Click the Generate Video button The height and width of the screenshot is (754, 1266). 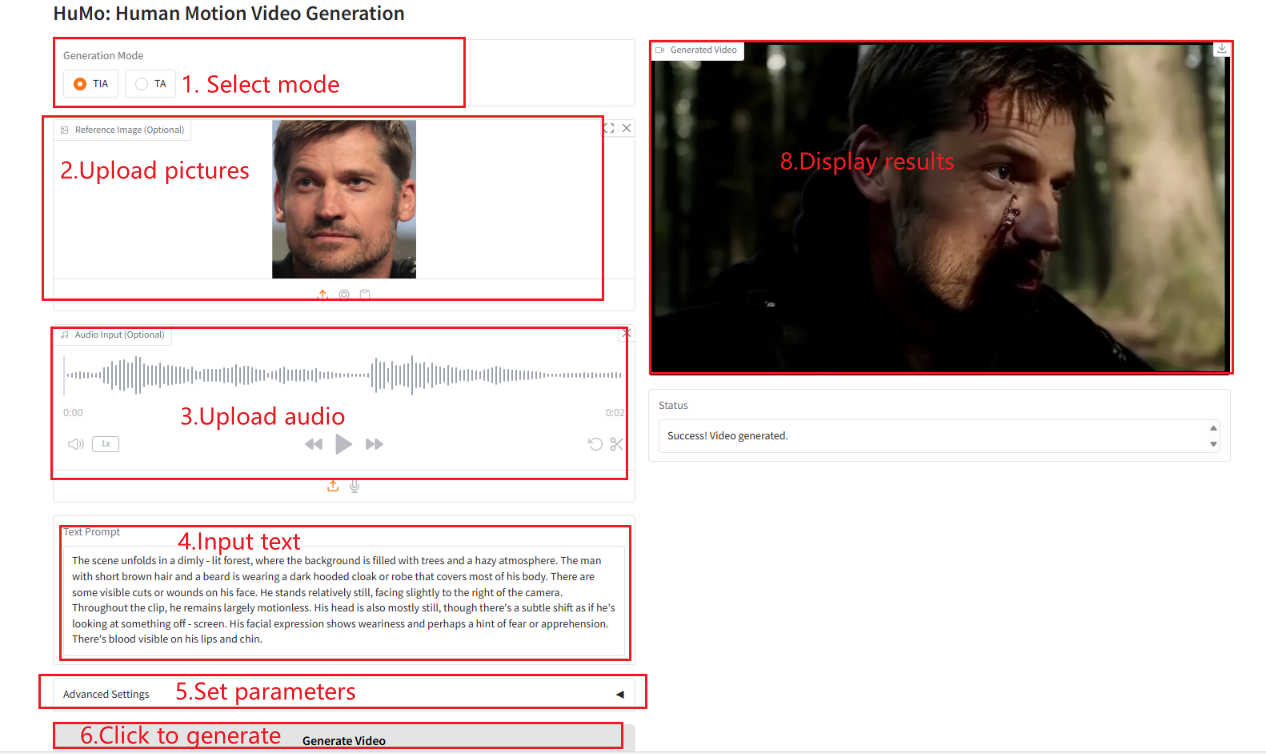point(343,740)
